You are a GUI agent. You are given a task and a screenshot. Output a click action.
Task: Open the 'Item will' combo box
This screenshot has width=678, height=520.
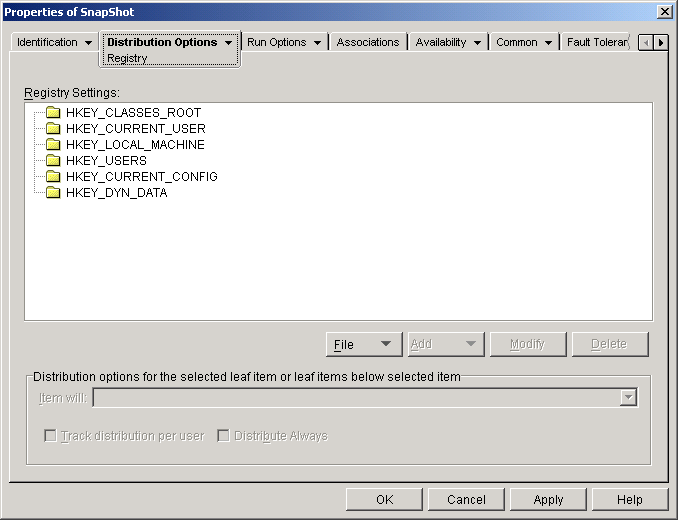tap(365, 397)
